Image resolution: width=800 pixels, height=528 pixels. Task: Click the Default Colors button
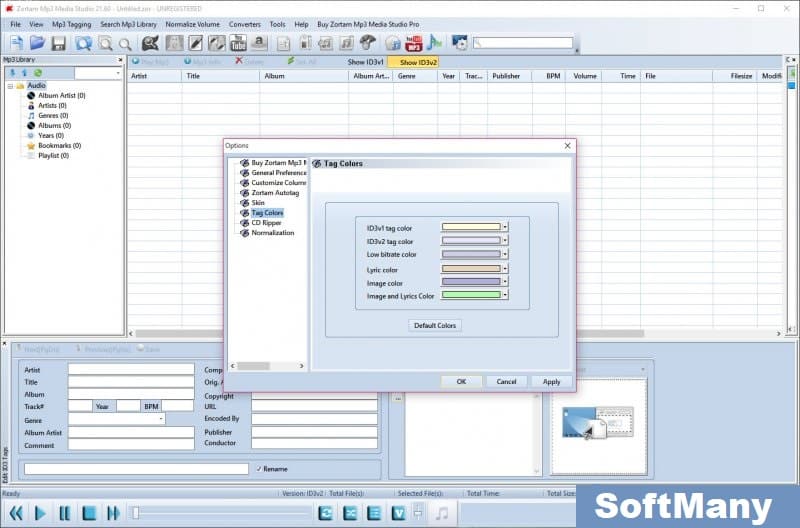435,325
